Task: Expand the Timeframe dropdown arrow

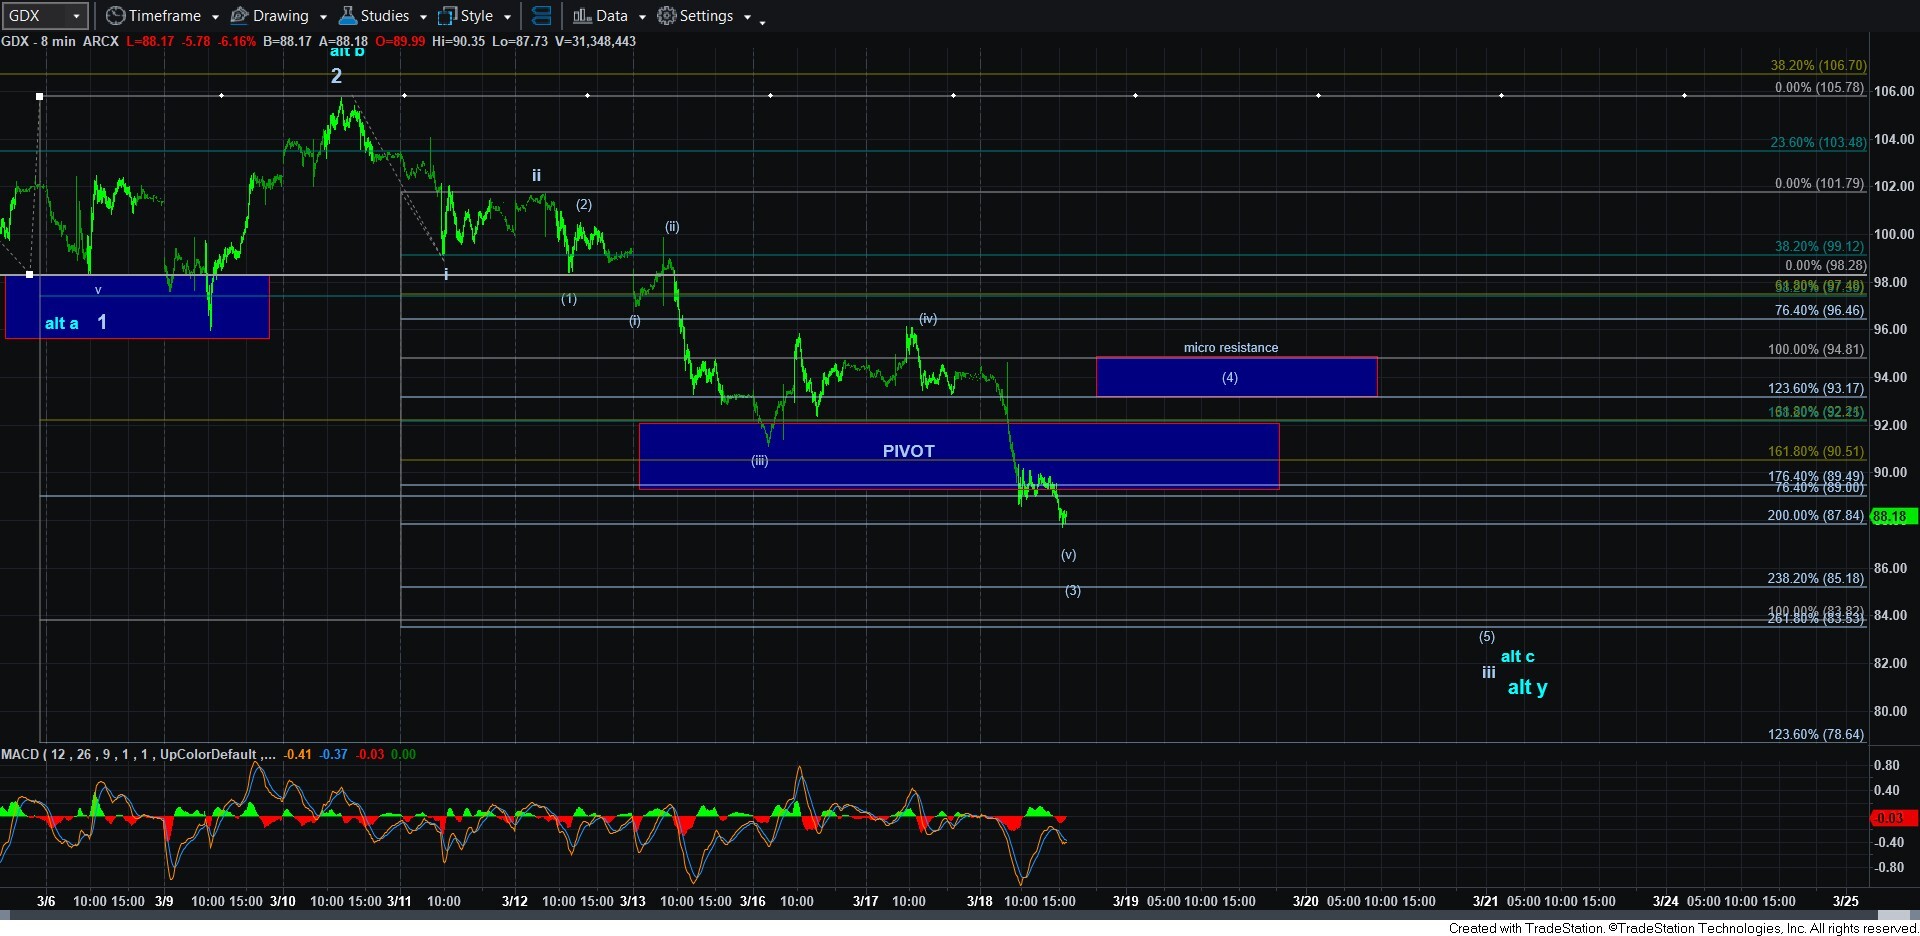Action: pos(215,17)
